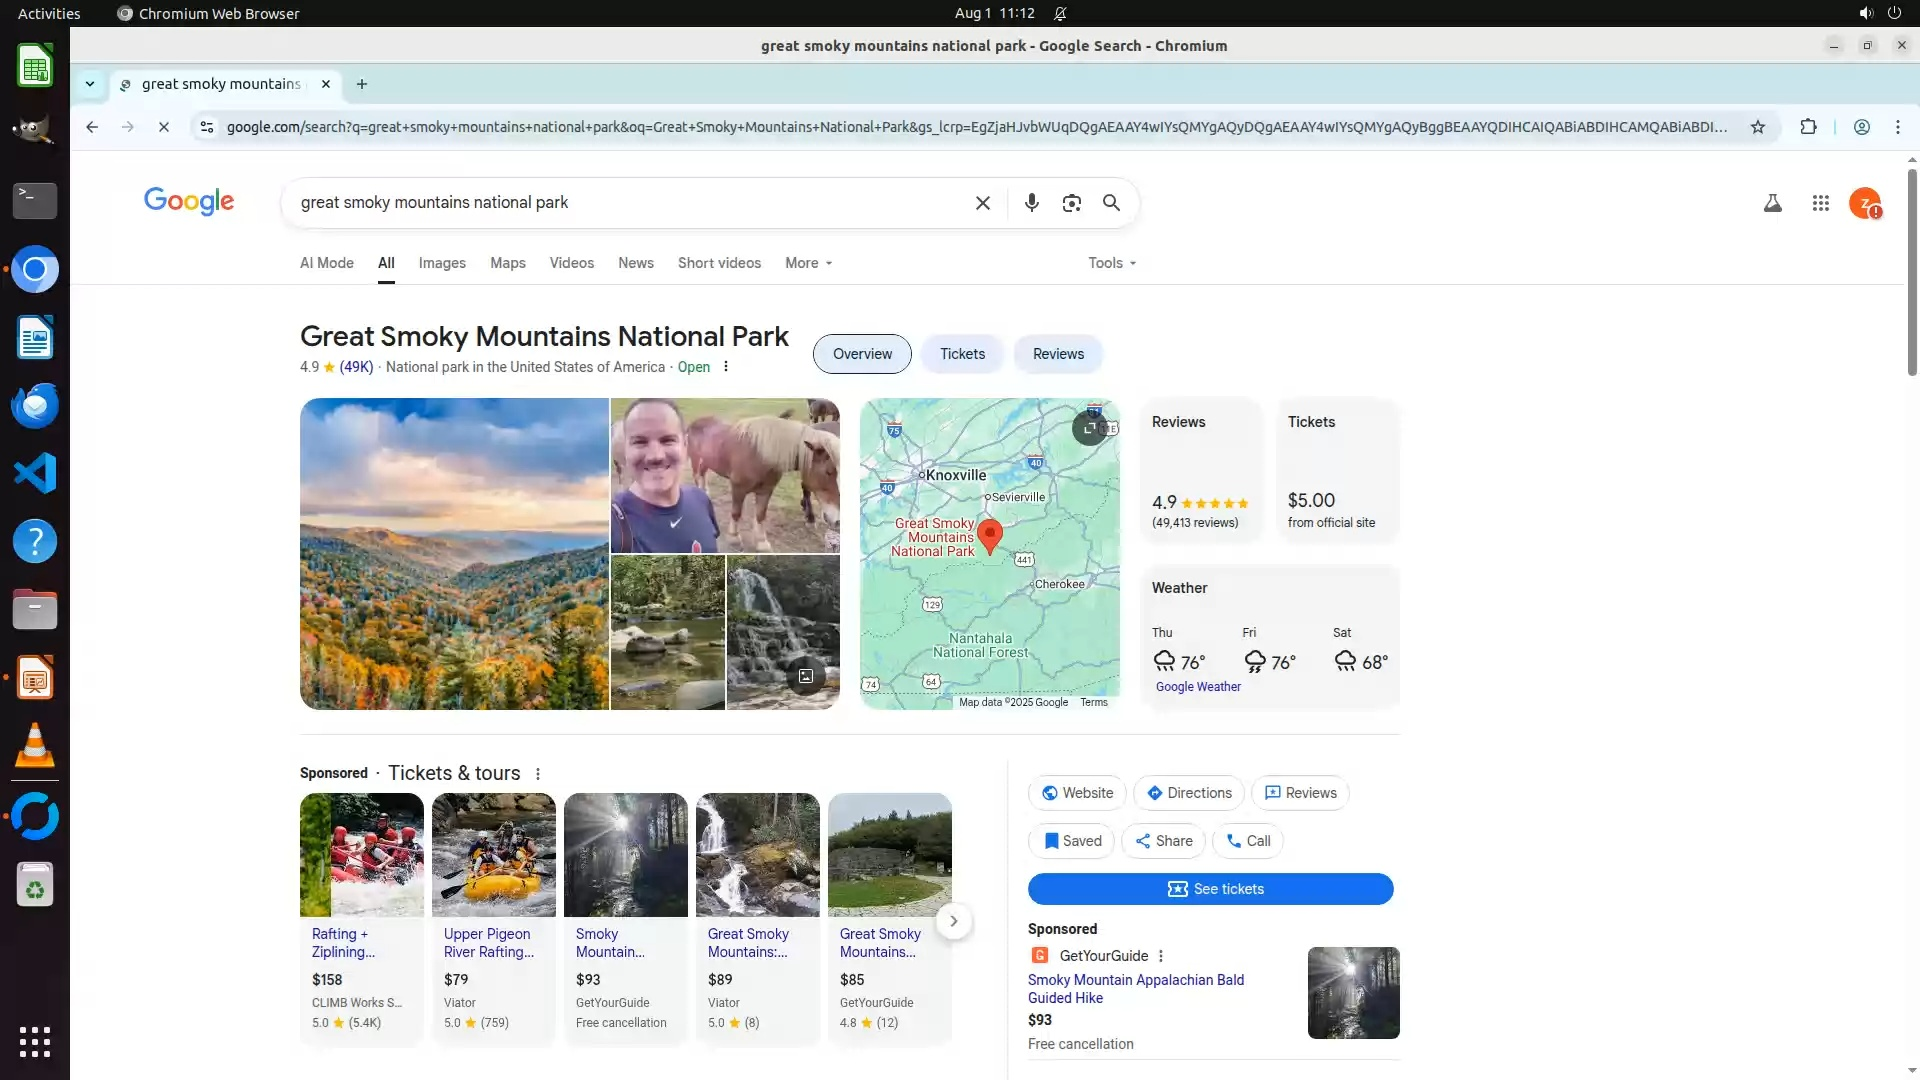The height and width of the screenshot is (1080, 1920).
Task: Click the voice search microphone icon
Action: (1031, 203)
